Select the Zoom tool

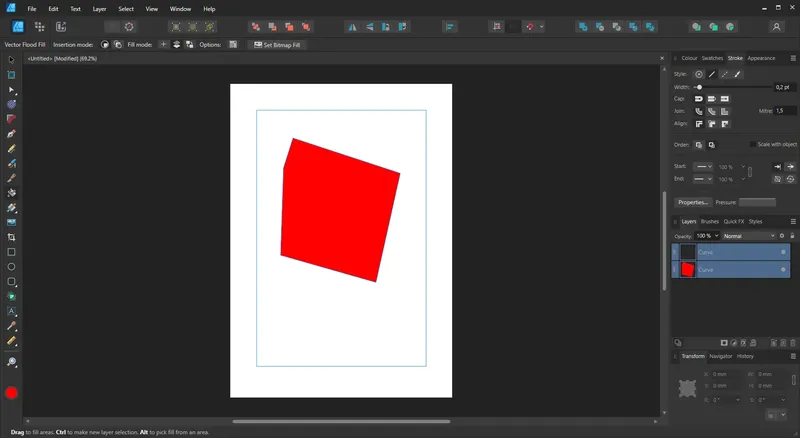[x=11, y=362]
